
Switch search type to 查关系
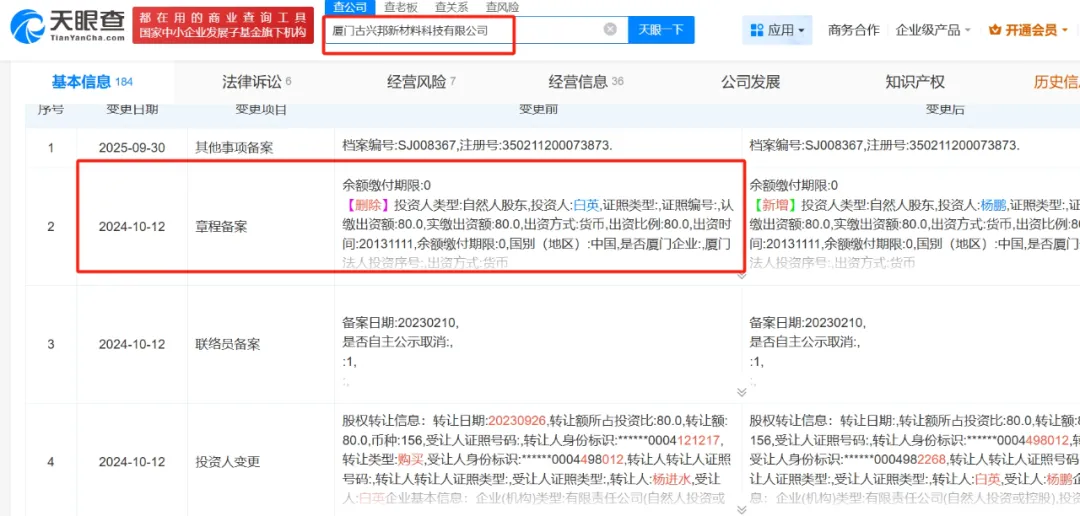(449, 6)
